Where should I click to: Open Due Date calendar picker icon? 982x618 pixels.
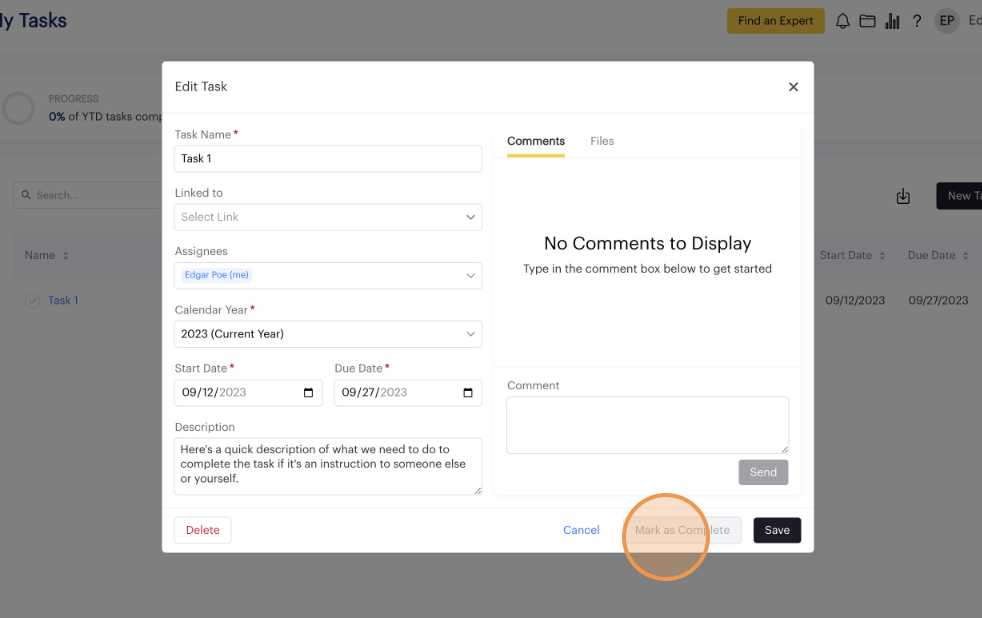pyautogui.click(x=468, y=393)
